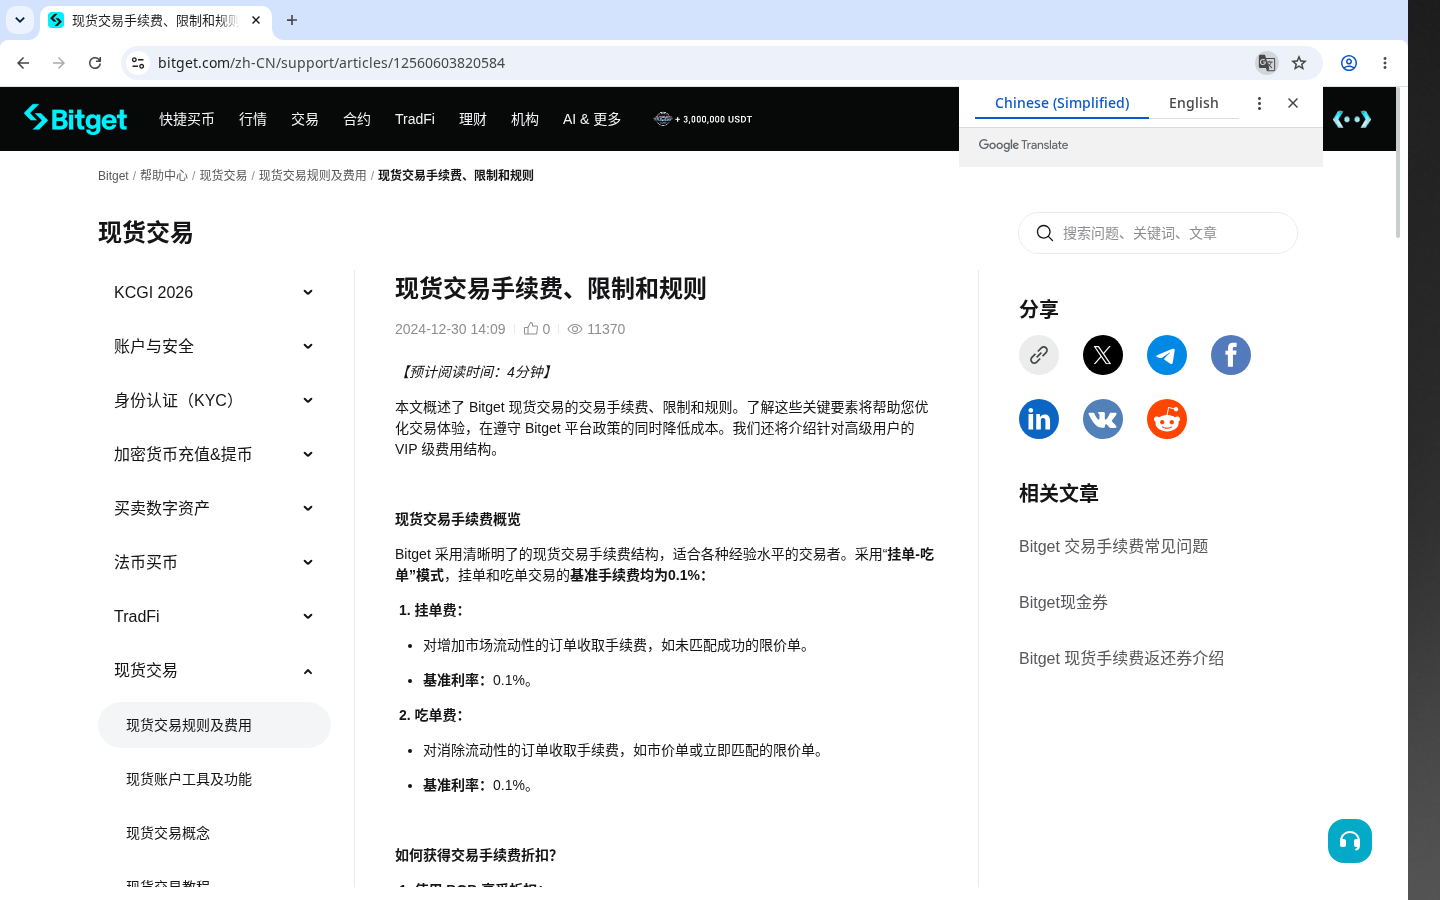Share article via Telegram icon

(1167, 355)
